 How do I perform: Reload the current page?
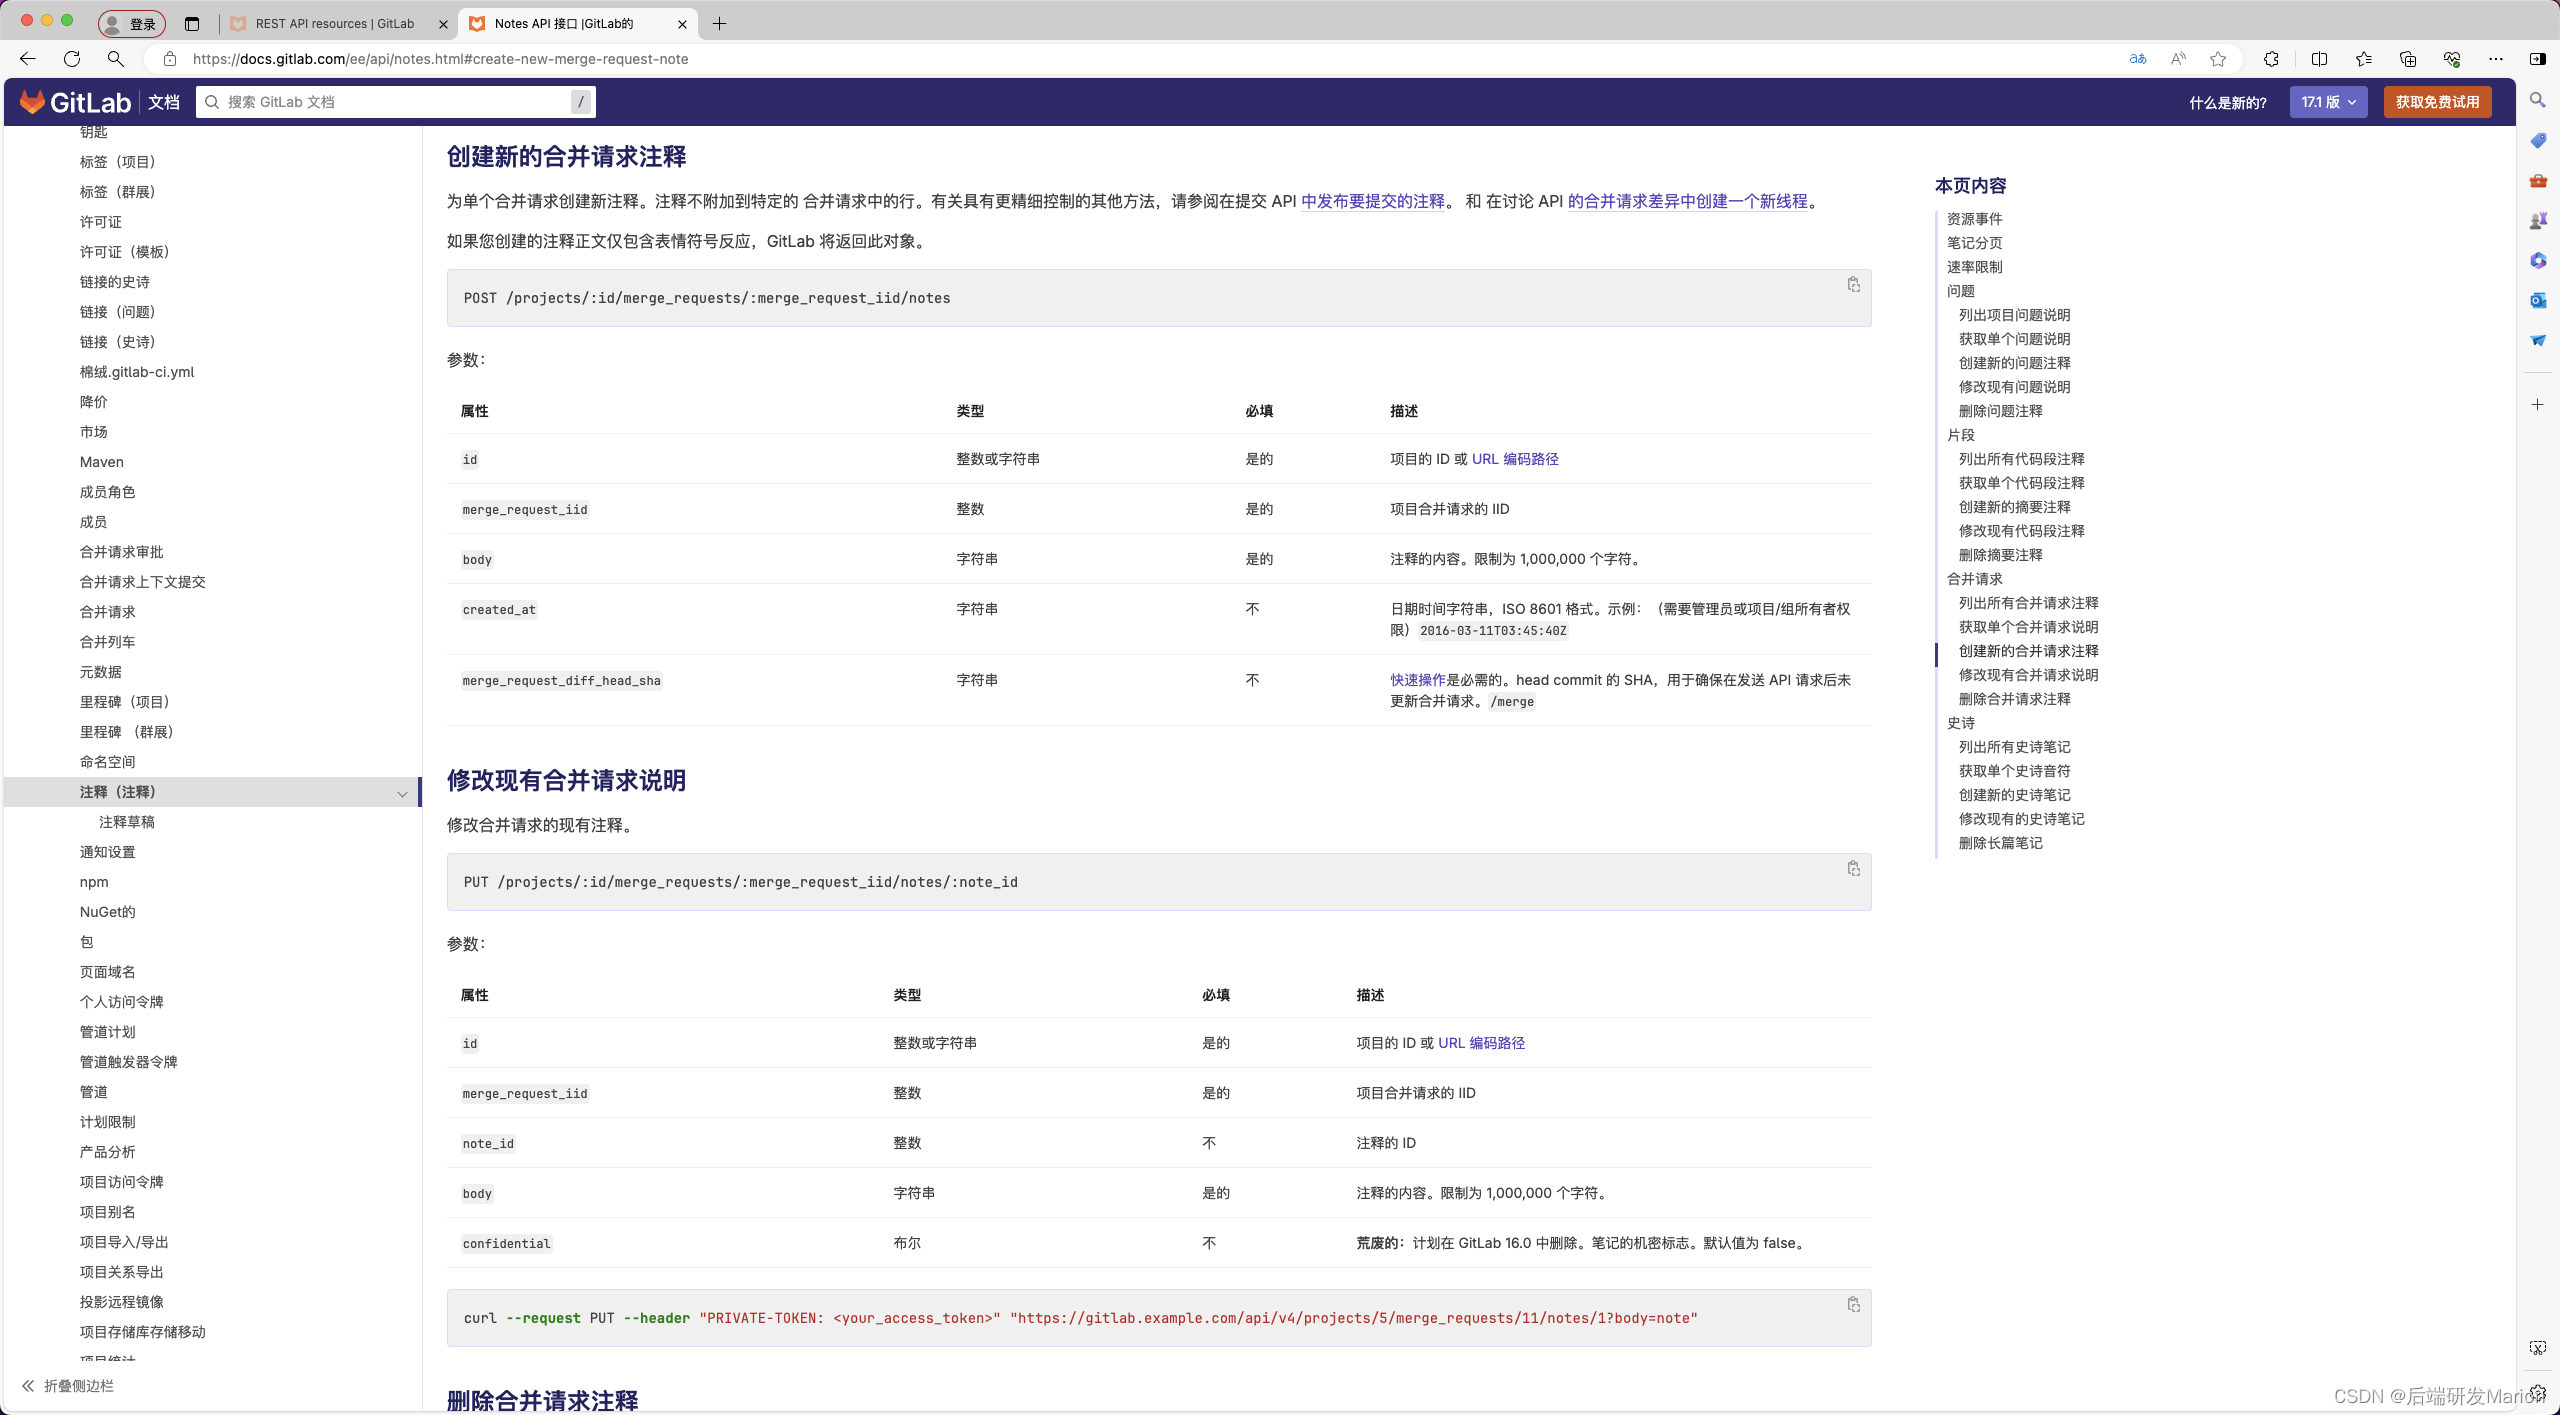click(x=72, y=59)
